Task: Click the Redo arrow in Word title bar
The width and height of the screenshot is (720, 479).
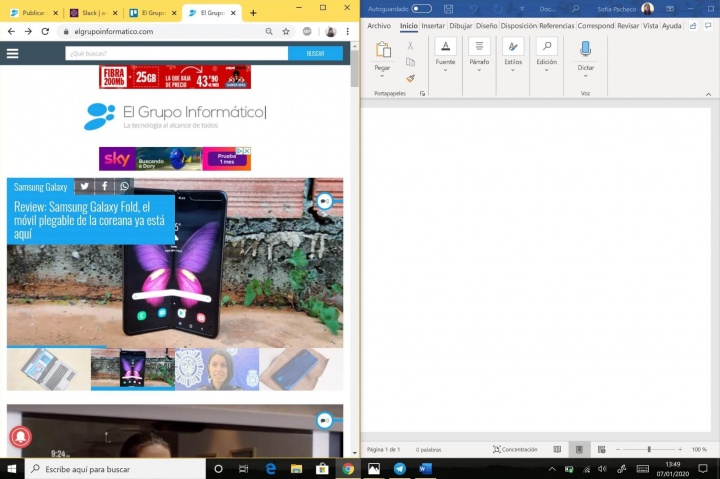Action: pyautogui.click(x=498, y=9)
